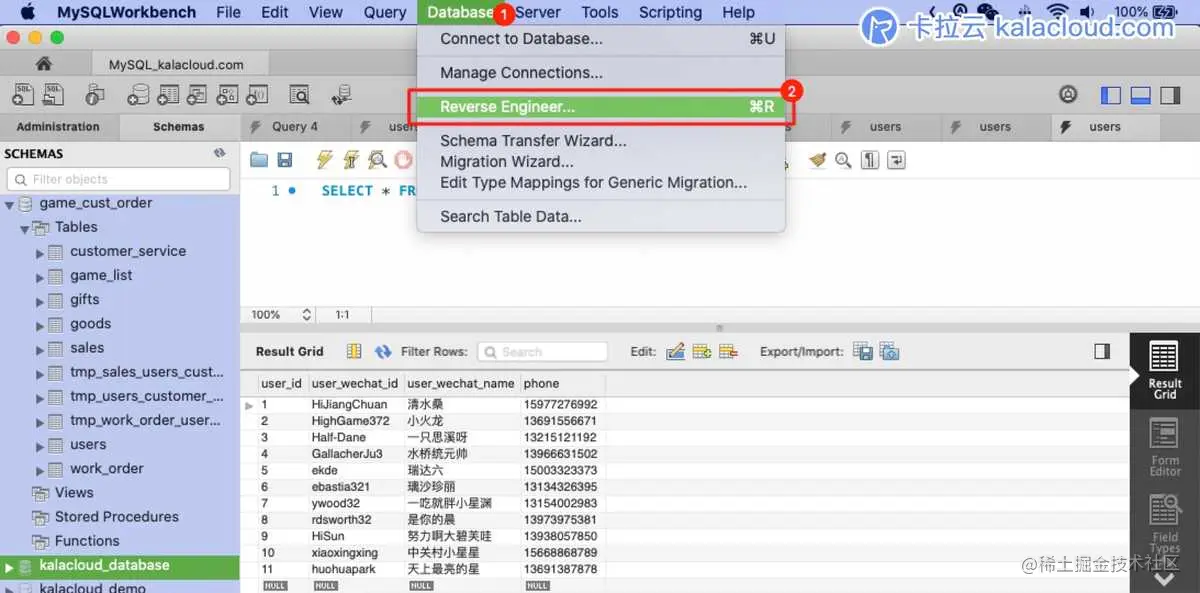Open a script file in the editor

(259, 160)
